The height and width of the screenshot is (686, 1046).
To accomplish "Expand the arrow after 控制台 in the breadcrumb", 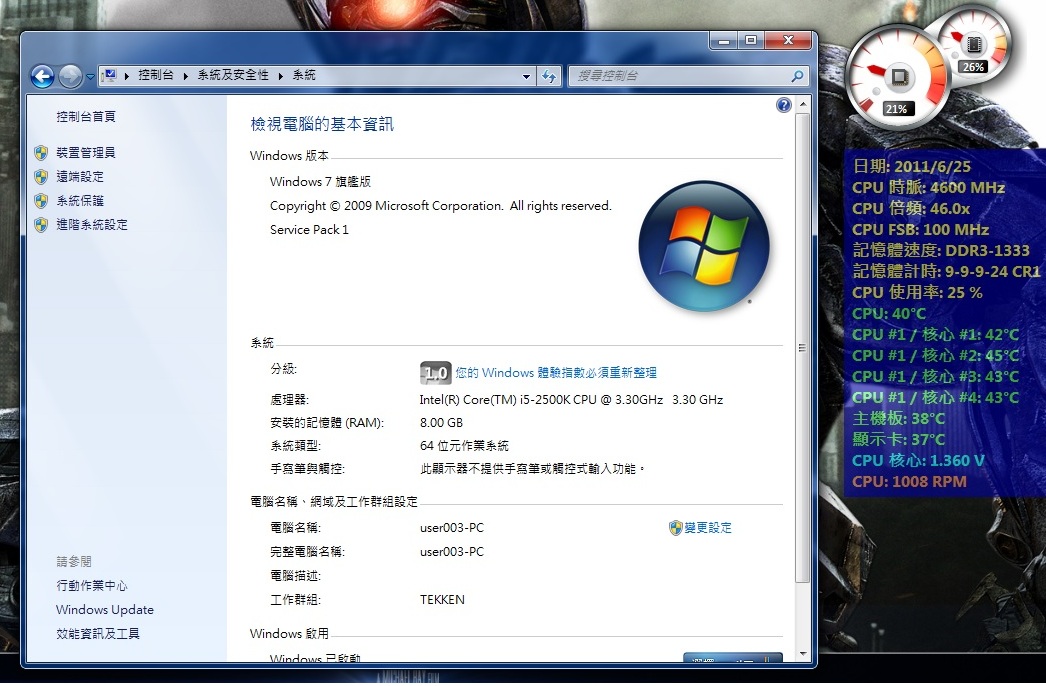I will 186,76.
